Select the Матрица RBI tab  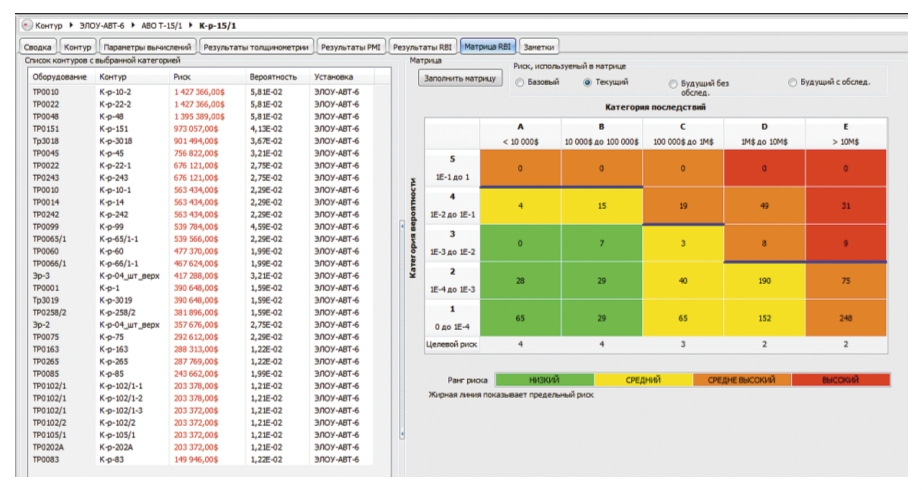(x=487, y=47)
